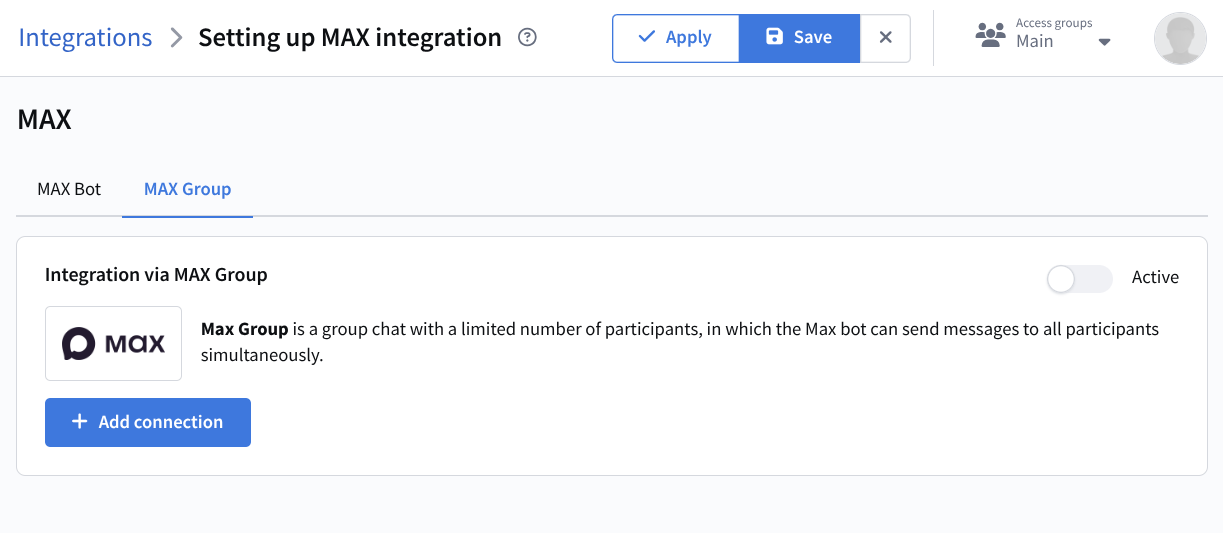The width and height of the screenshot is (1223, 533).
Task: Expand the Access groups dropdown arrow
Action: pos(1104,42)
